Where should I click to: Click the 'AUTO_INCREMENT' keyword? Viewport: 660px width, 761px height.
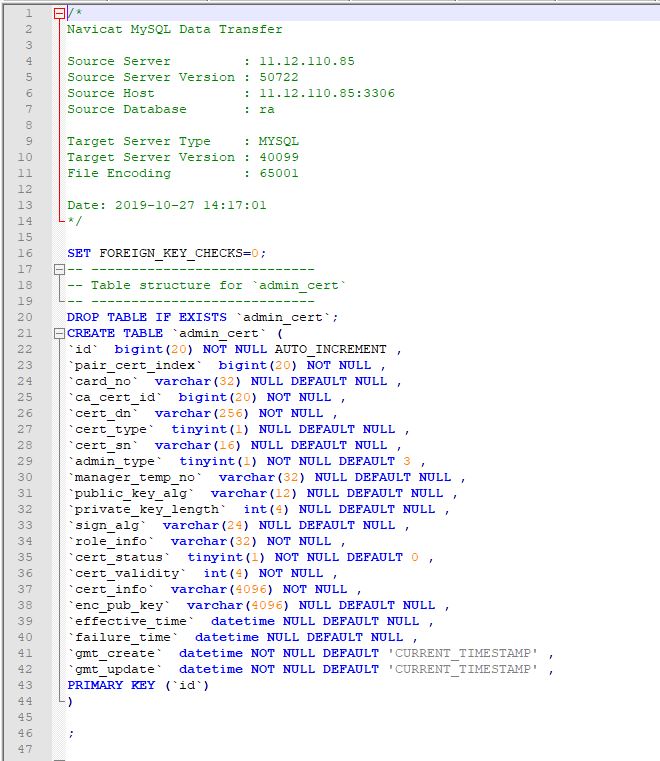(x=330, y=349)
